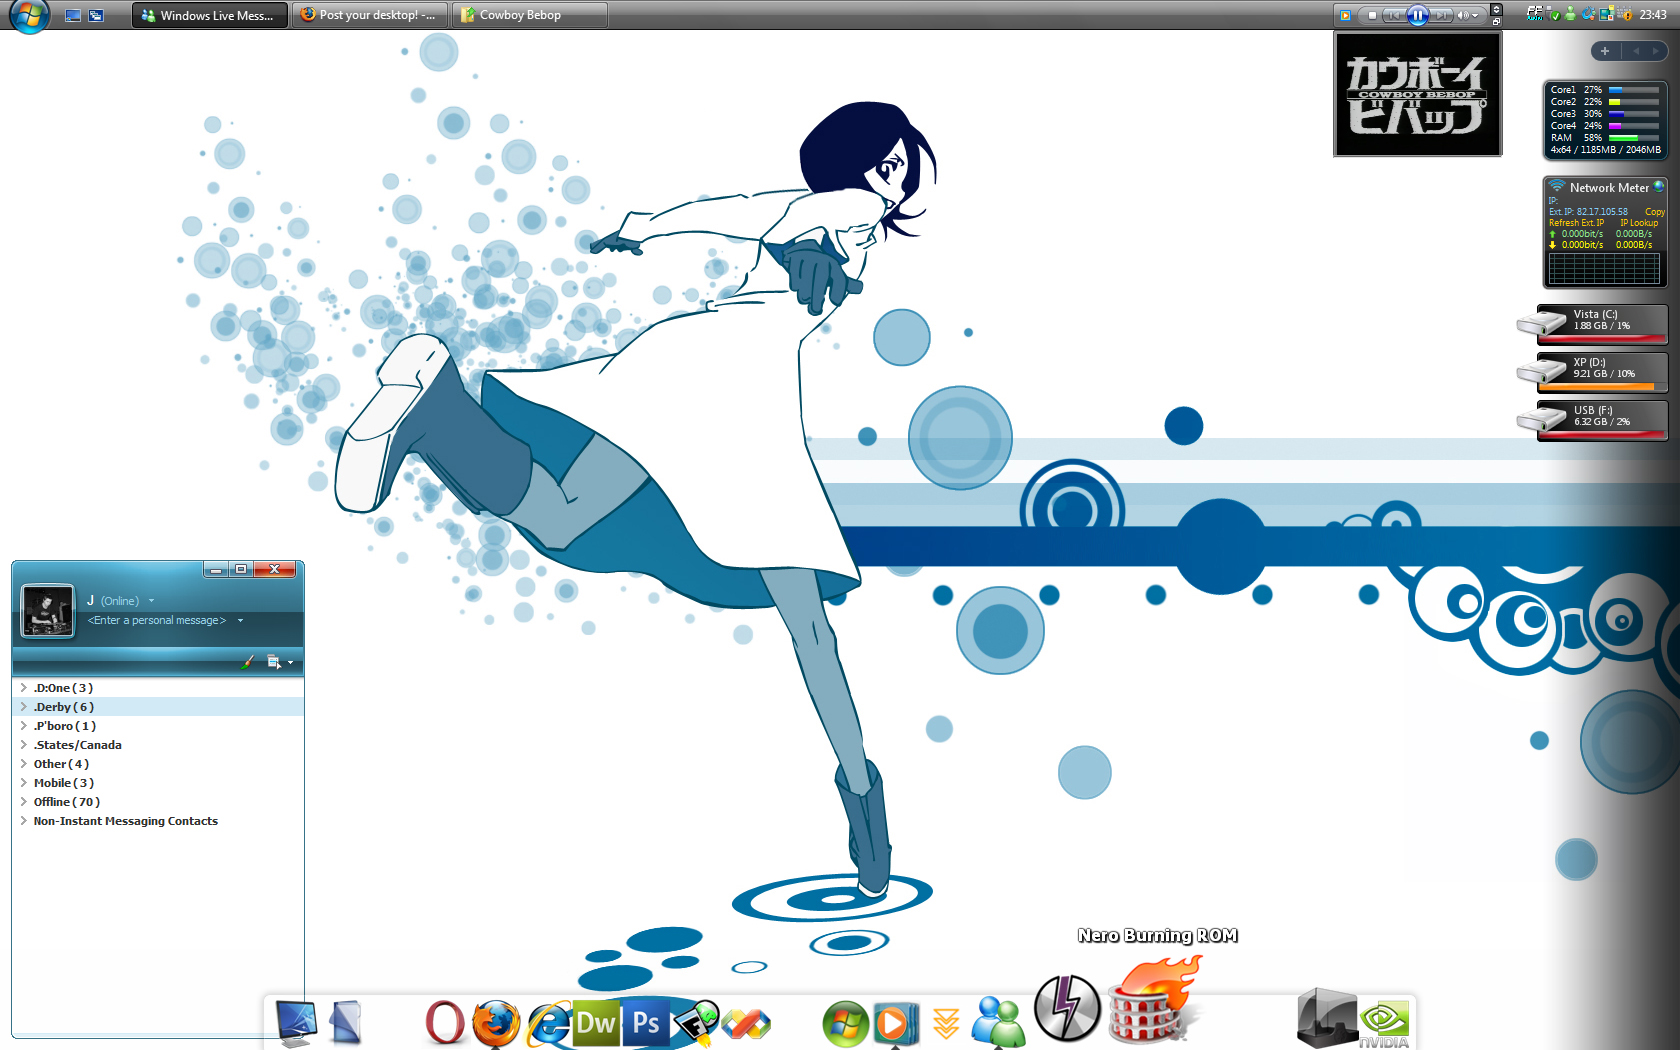Skip to previous track in media toolbar
The width and height of the screenshot is (1680, 1050).
[1394, 15]
